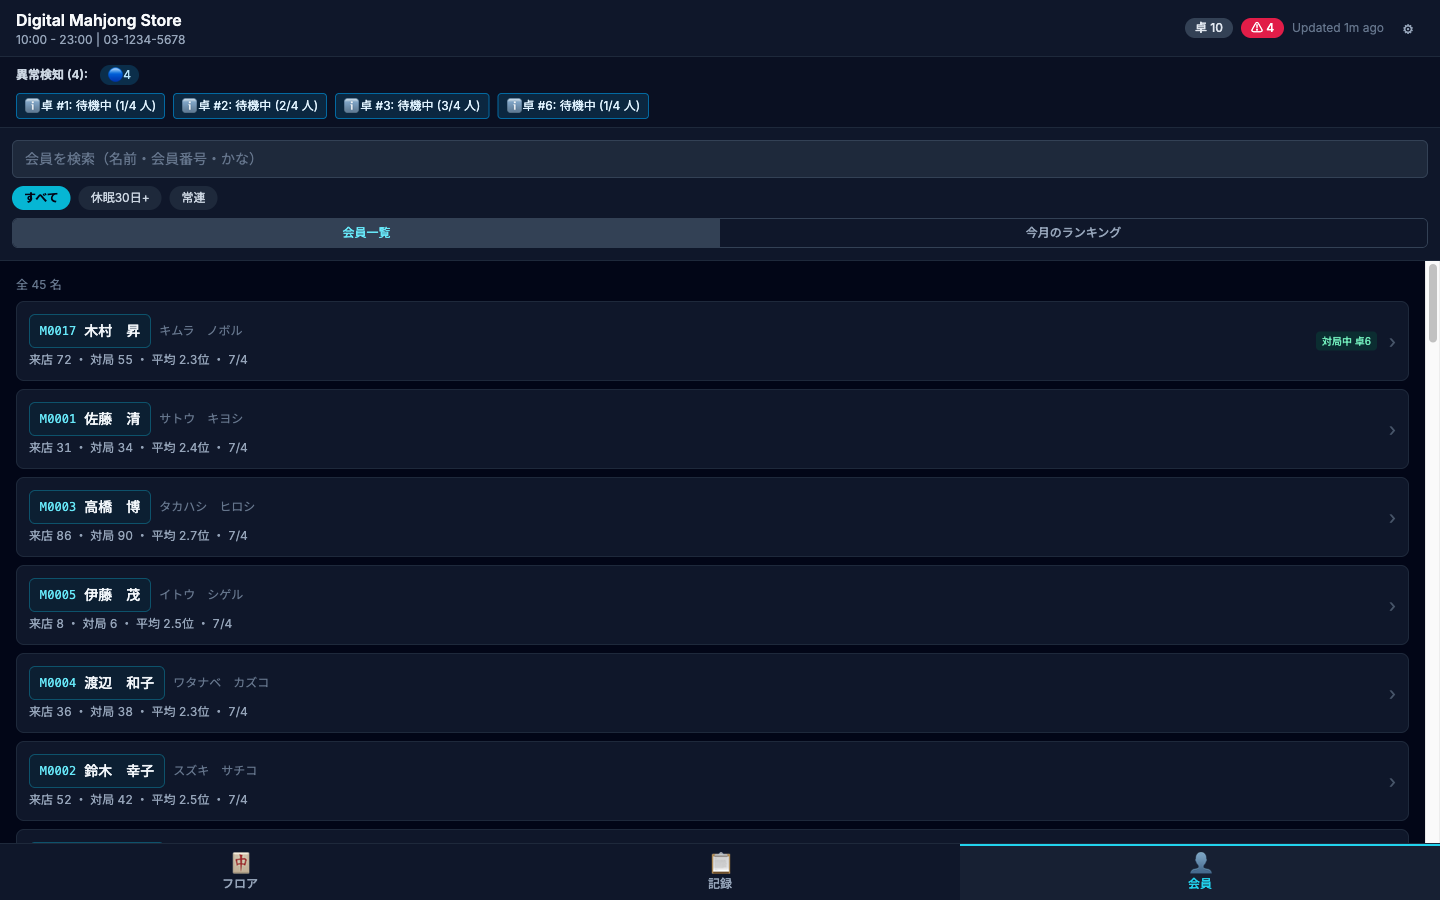The width and height of the screenshot is (1440, 900).
Task: Click the 全 45 名 count label
Action: tap(39, 285)
